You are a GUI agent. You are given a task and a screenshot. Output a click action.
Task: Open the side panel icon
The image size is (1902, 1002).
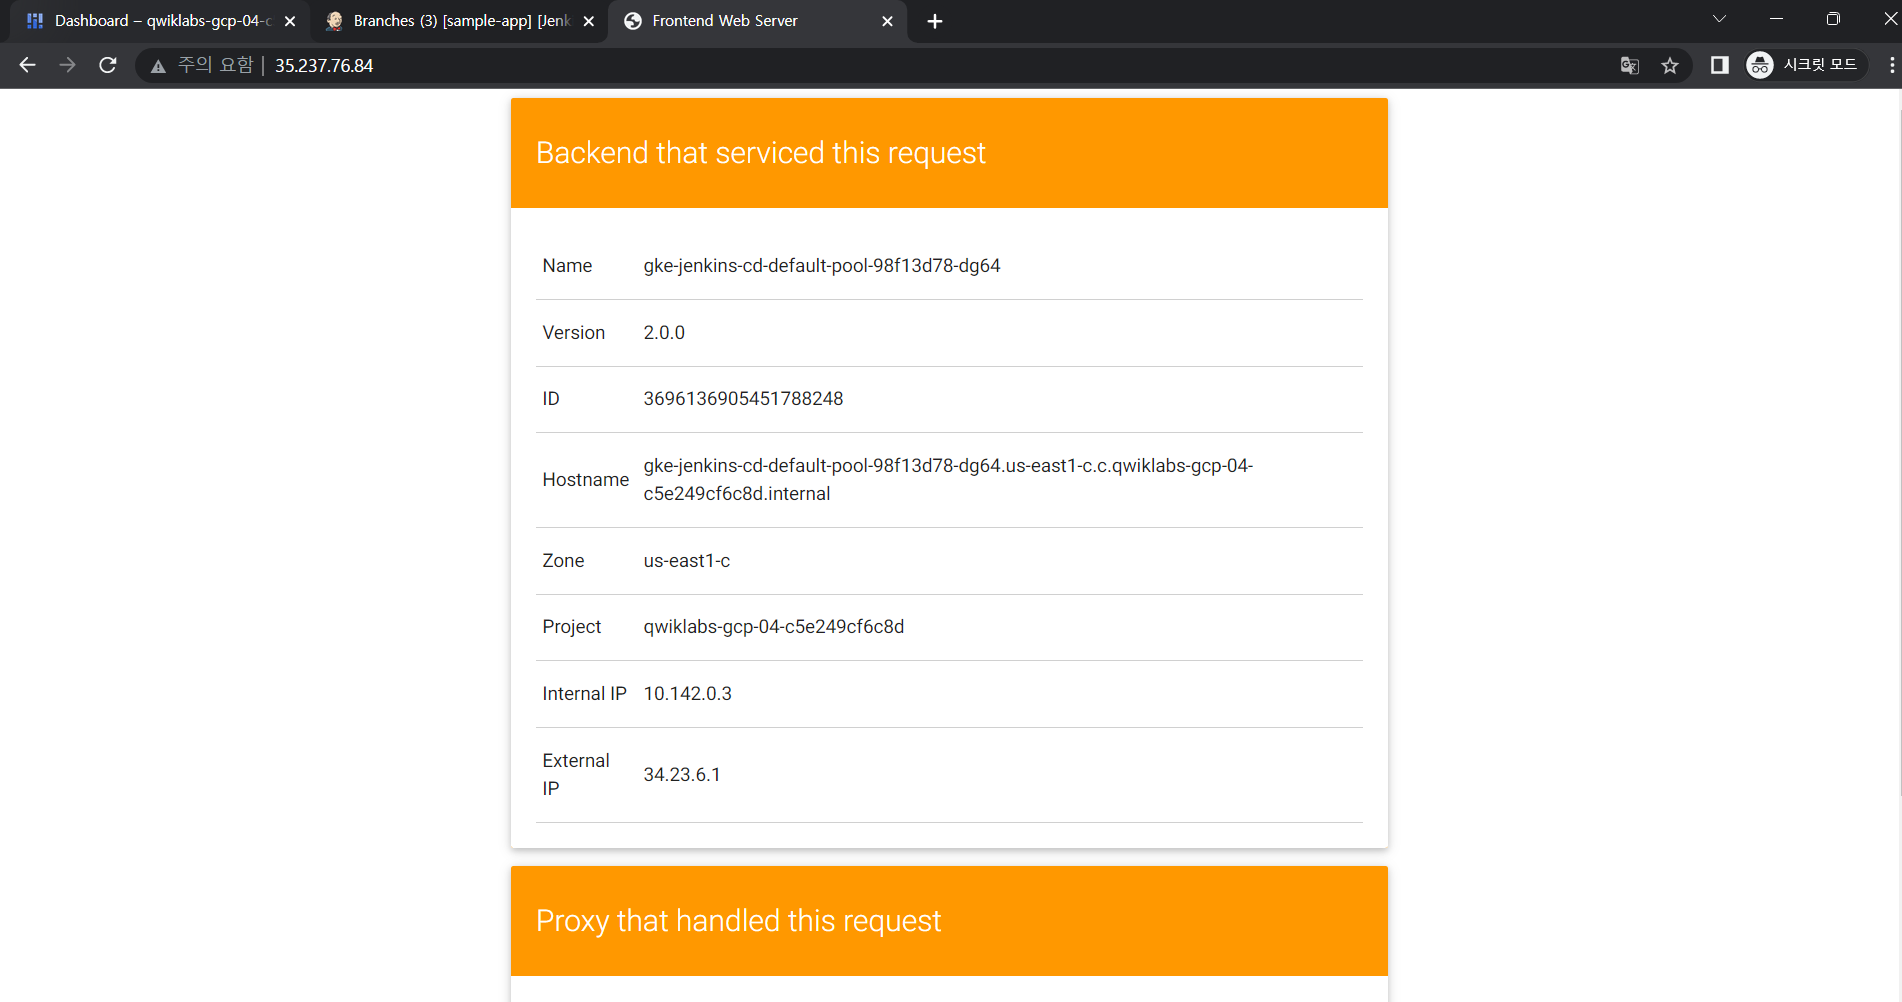tap(1720, 65)
